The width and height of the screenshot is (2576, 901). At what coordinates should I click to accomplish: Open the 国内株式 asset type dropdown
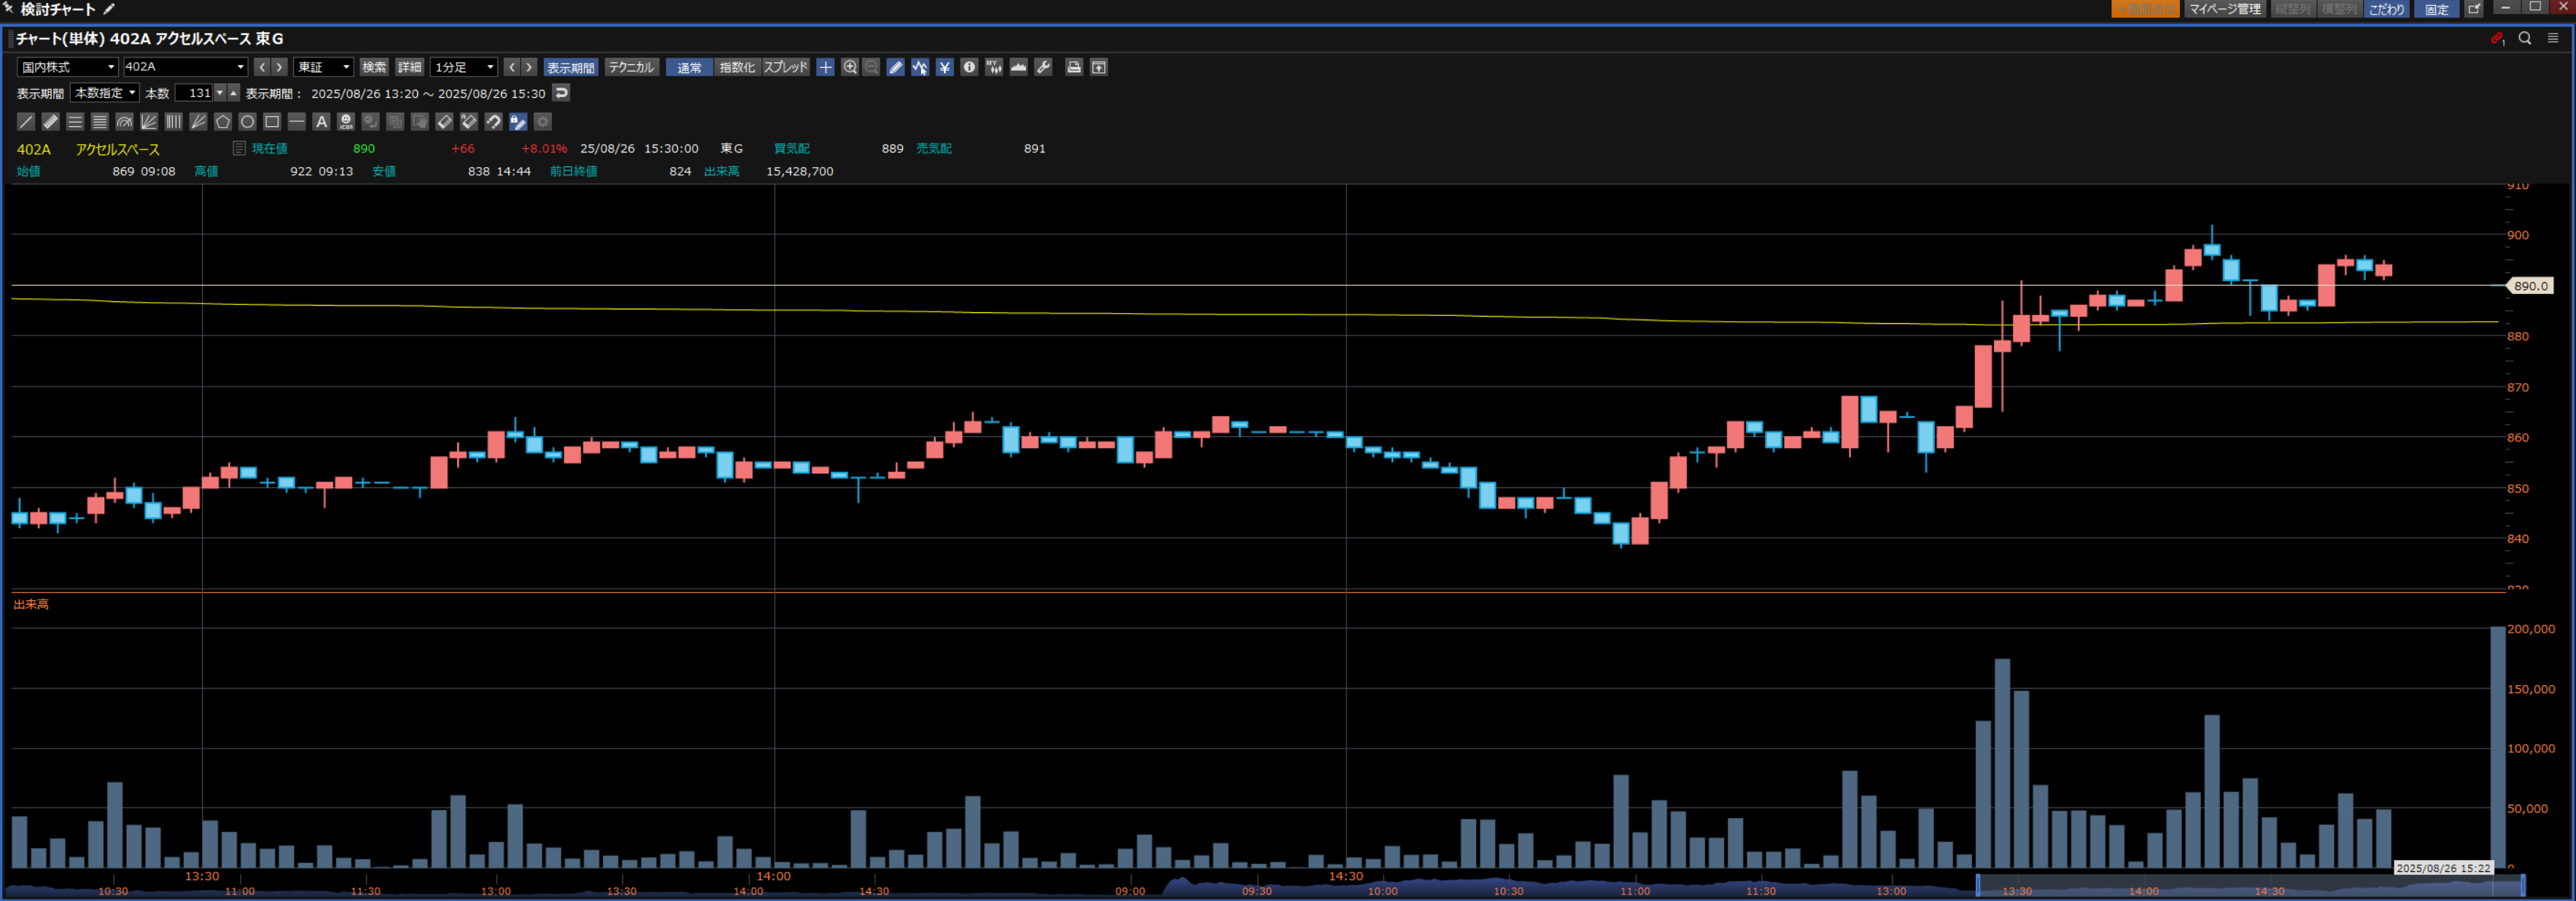point(67,67)
